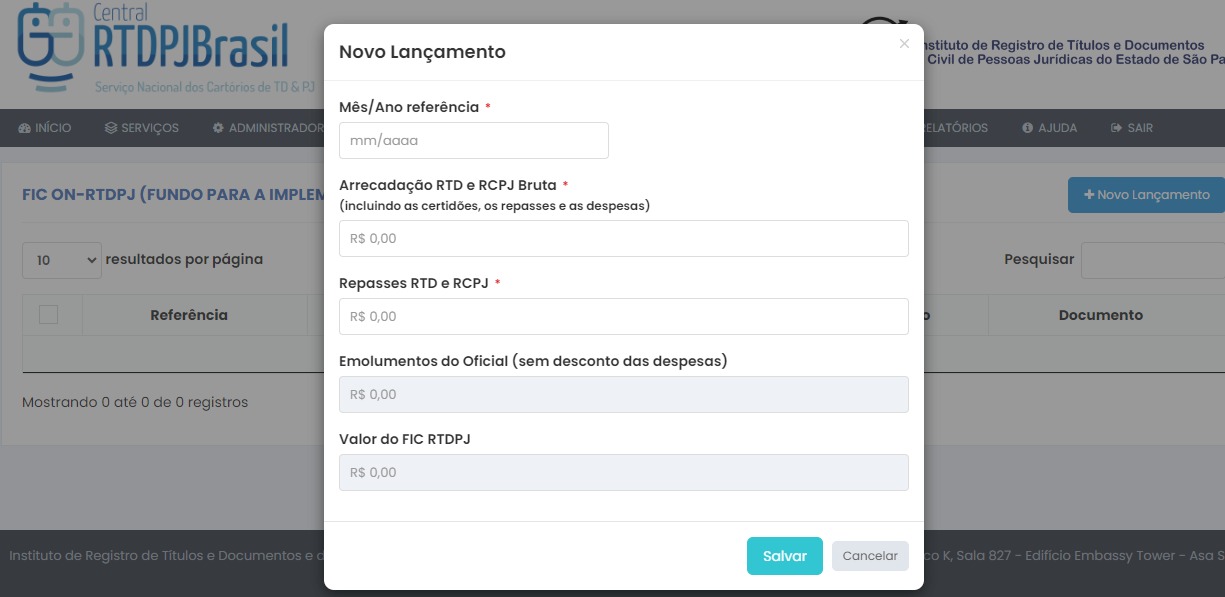Open the SERVIÇOS menu item
Viewport: 1225px width, 597px height.
[142, 128]
